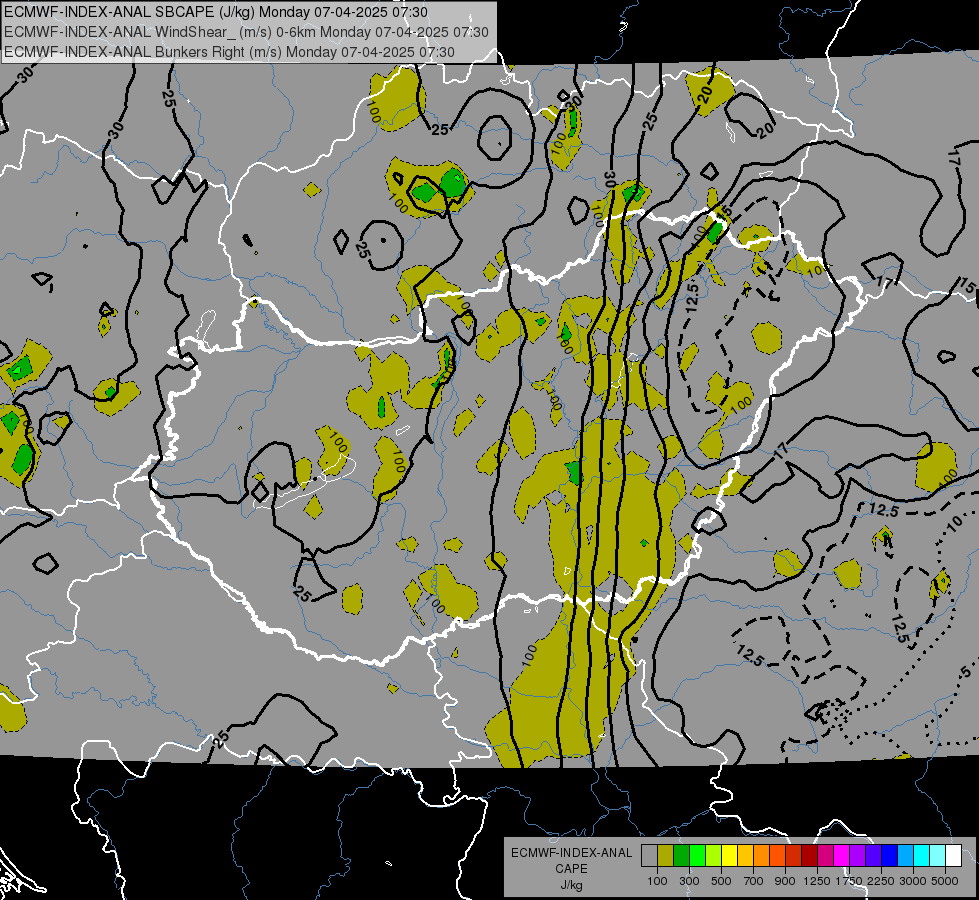Click the gray swatch in the CAPE legend
Image resolution: width=979 pixels, height=900 pixels.
(x=649, y=855)
